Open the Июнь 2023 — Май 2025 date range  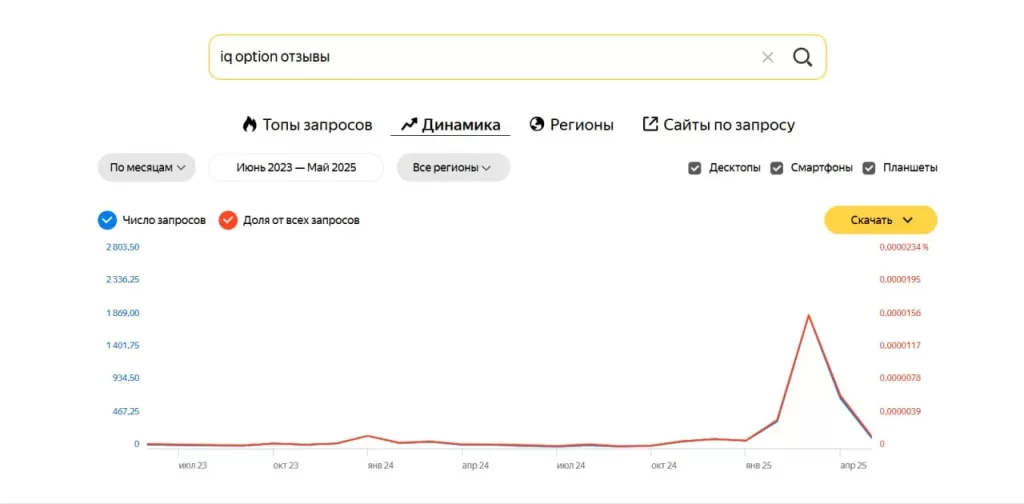pyautogui.click(x=296, y=167)
